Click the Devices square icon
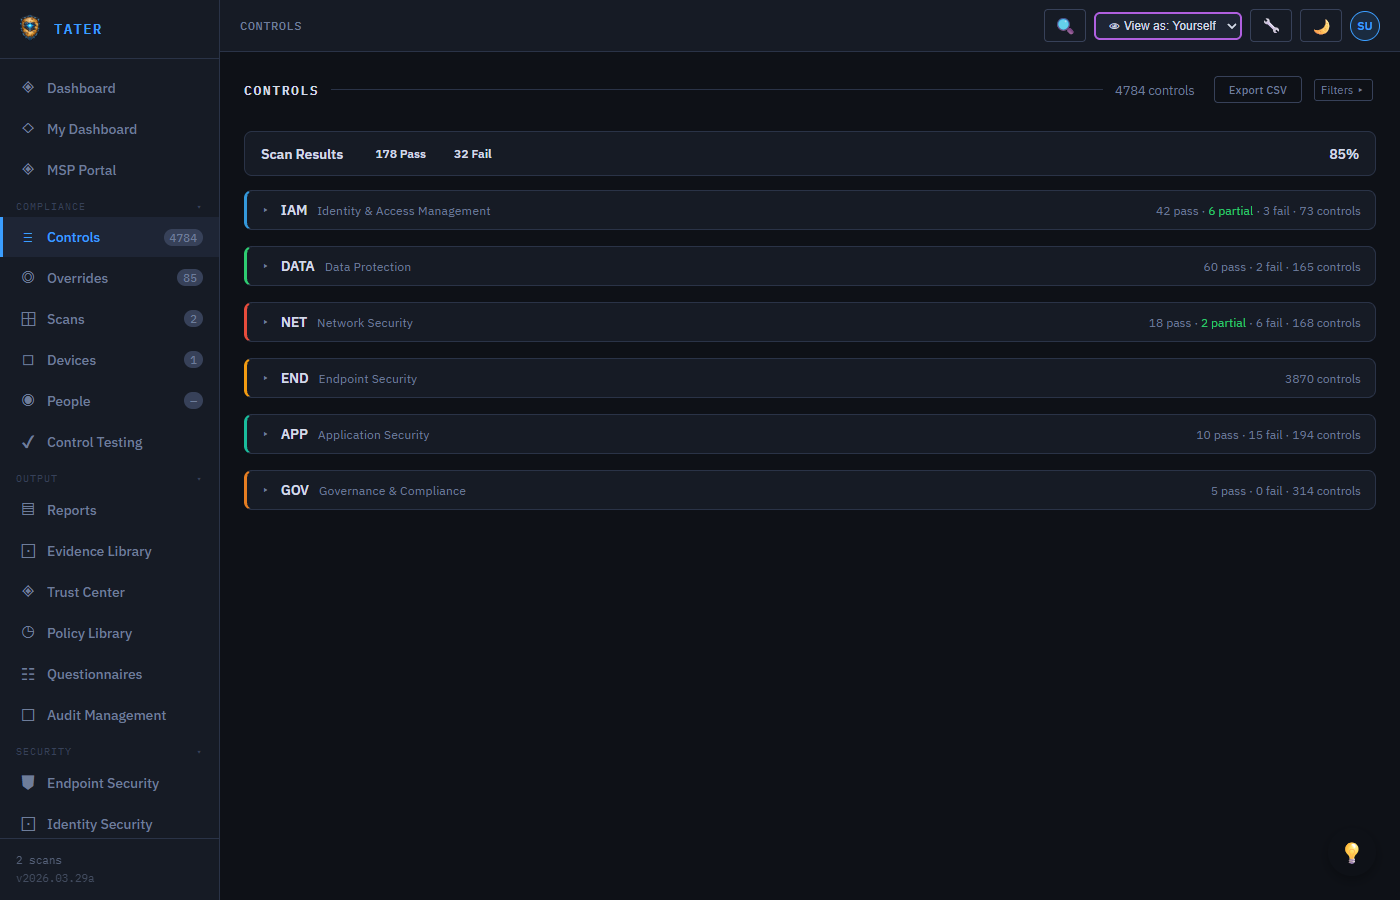 point(28,360)
